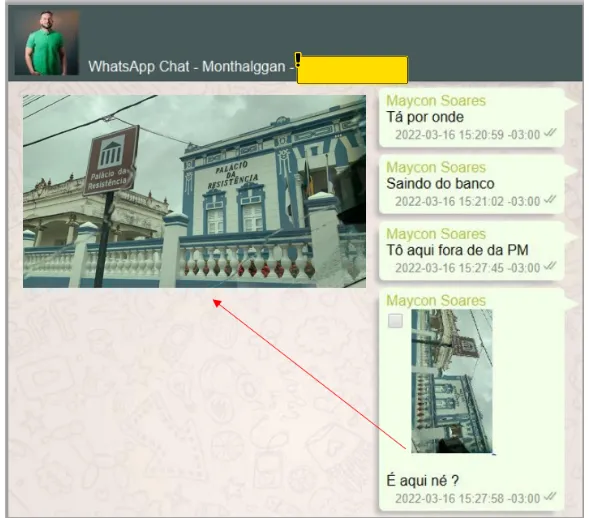This screenshot has width=589, height=518.
Task: Click timestamp 2022-03-16 15:27:58 -03:00
Action: pos(467,498)
